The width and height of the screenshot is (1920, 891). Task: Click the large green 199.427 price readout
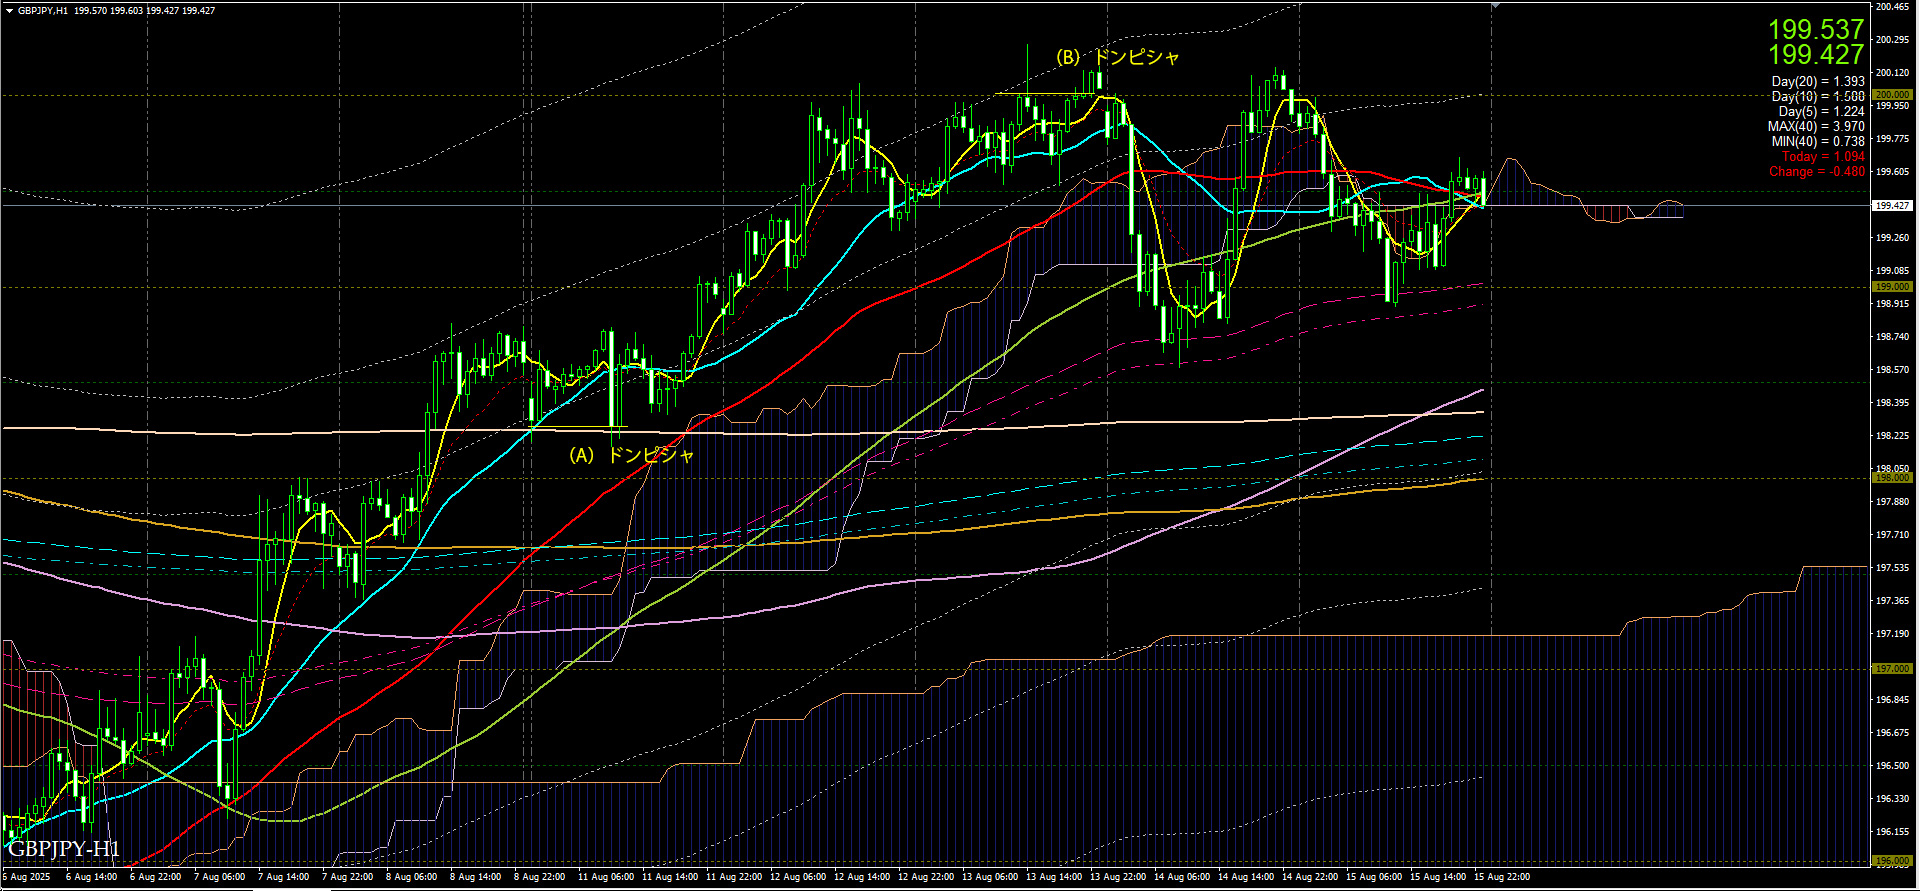[x=1816, y=54]
